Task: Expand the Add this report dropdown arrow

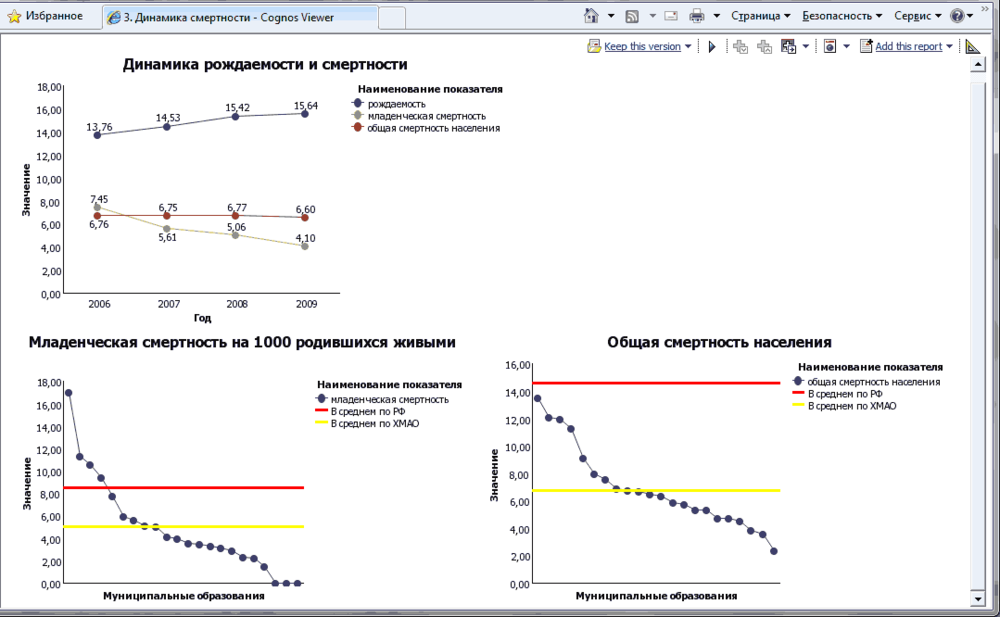Action: coord(949,47)
